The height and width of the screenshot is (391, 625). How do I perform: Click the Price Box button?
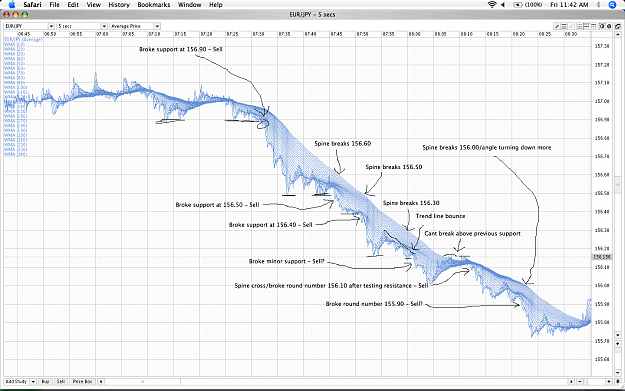83,381
